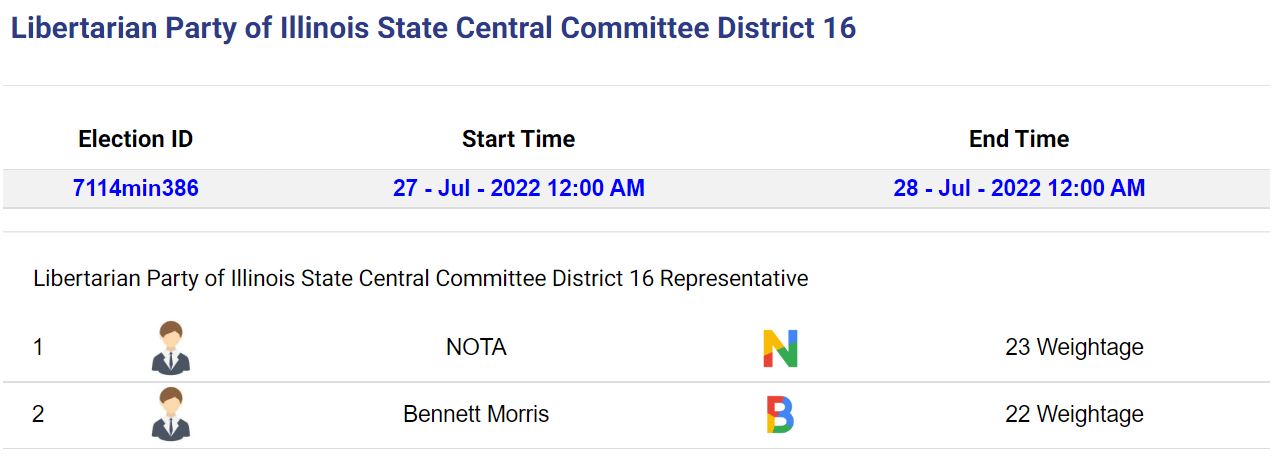Click the Start Time column header
This screenshot has width=1276, height=467.
[519, 139]
